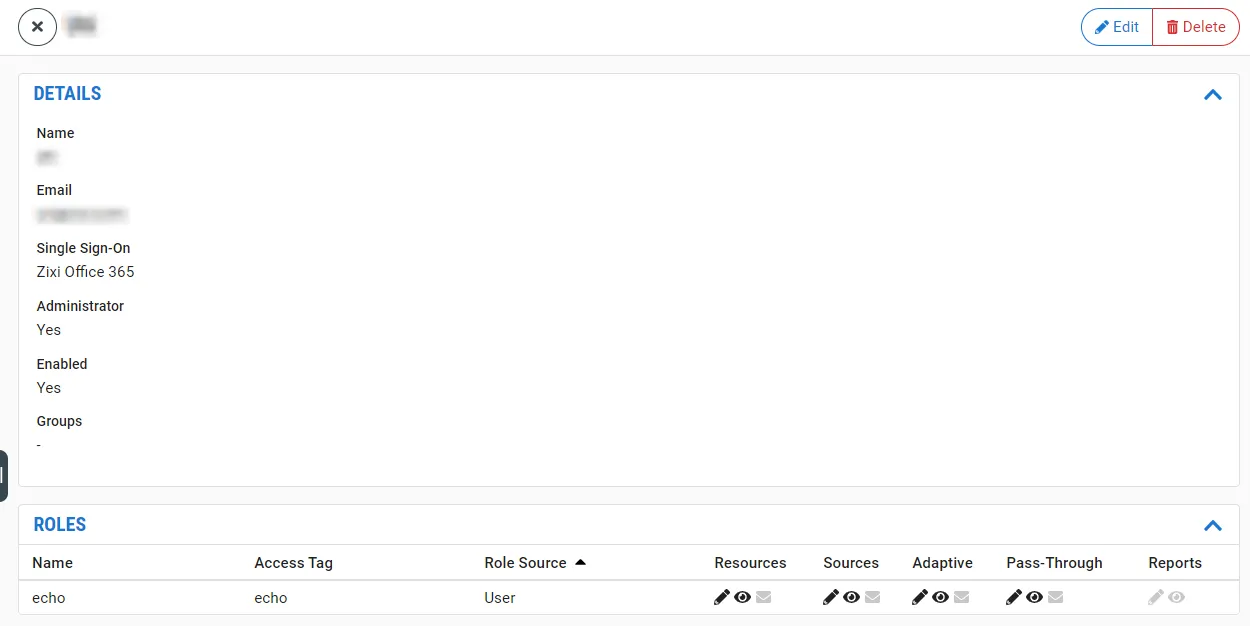1250x626 pixels.
Task: Click the Sources edit pencil icon for echo
Action: (831, 597)
